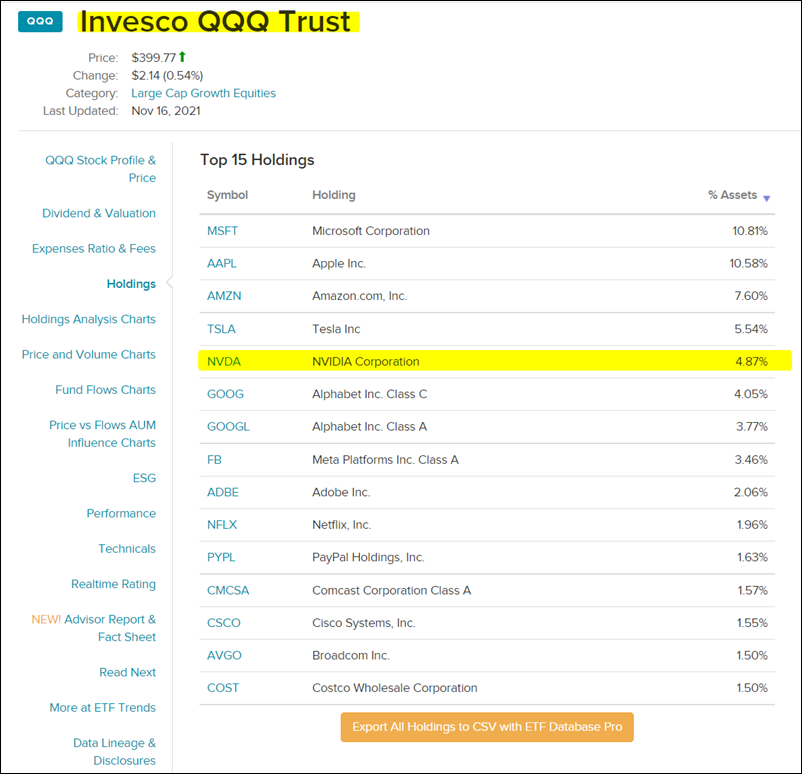The width and height of the screenshot is (802, 774).
Task: Open the CSCO symbol link
Action: pos(224,623)
